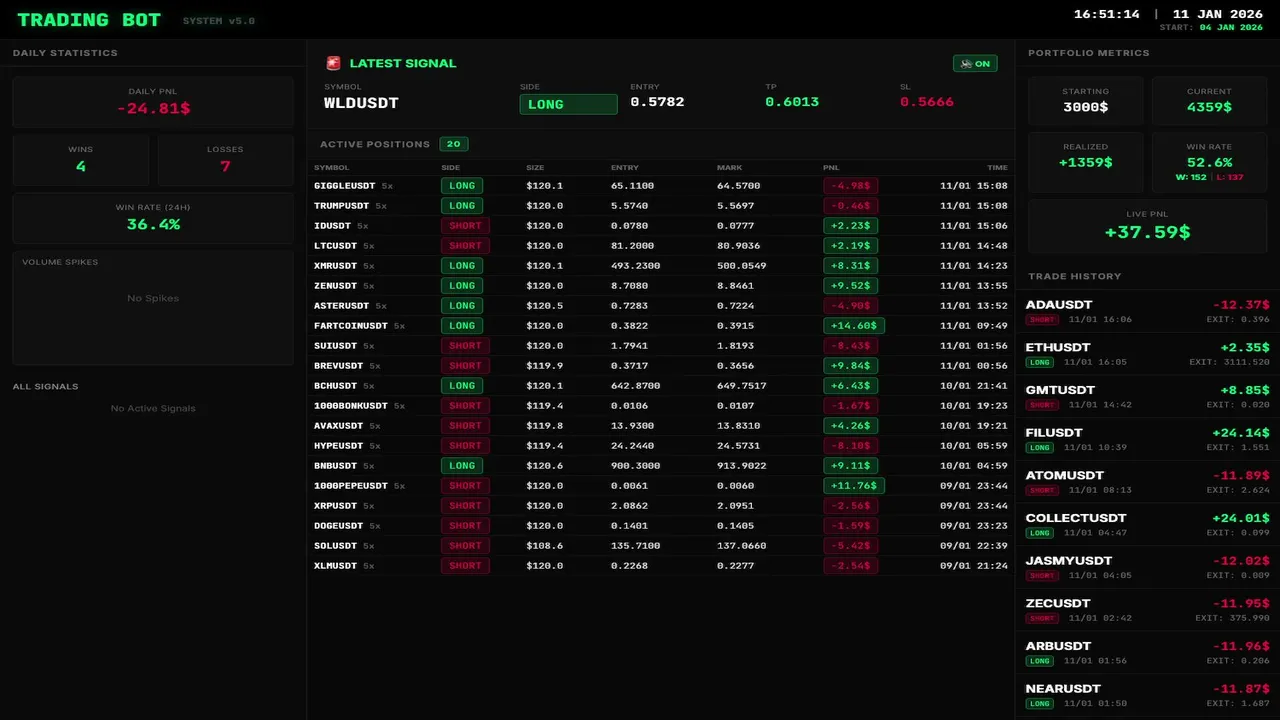Click ASTERUSDT mark price 0.7224

(x=735, y=306)
